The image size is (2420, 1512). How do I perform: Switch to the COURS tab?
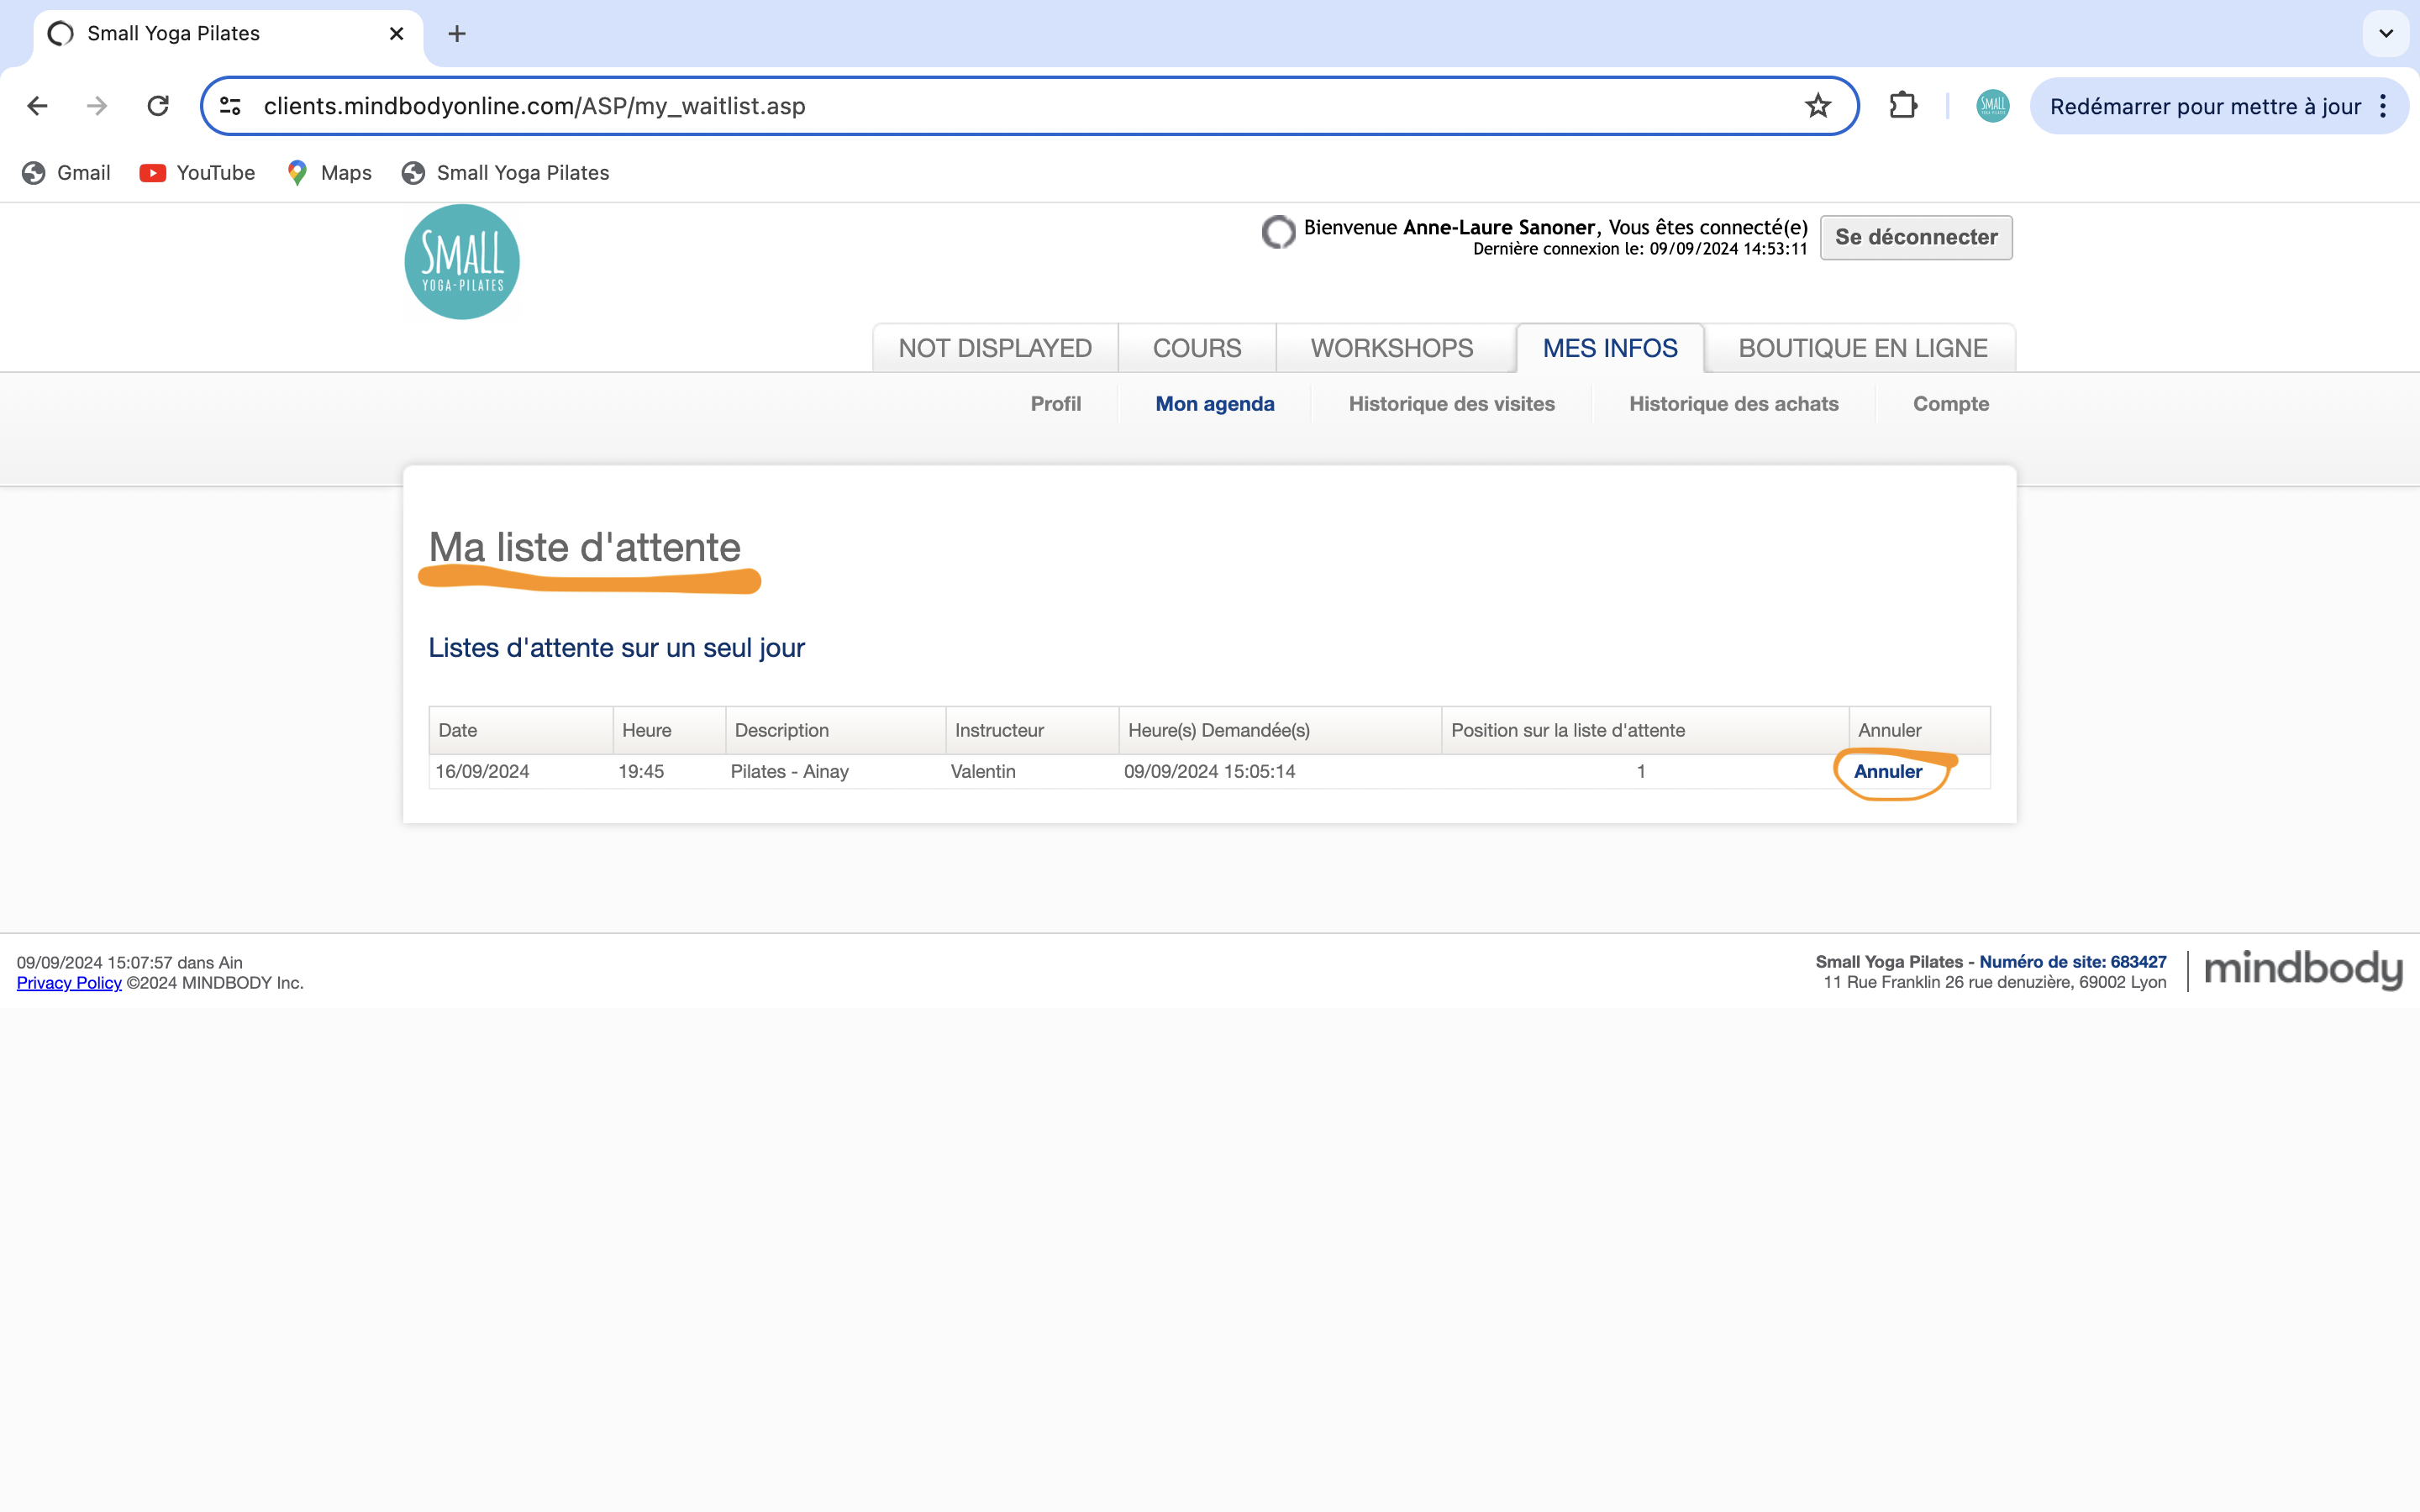click(1197, 348)
